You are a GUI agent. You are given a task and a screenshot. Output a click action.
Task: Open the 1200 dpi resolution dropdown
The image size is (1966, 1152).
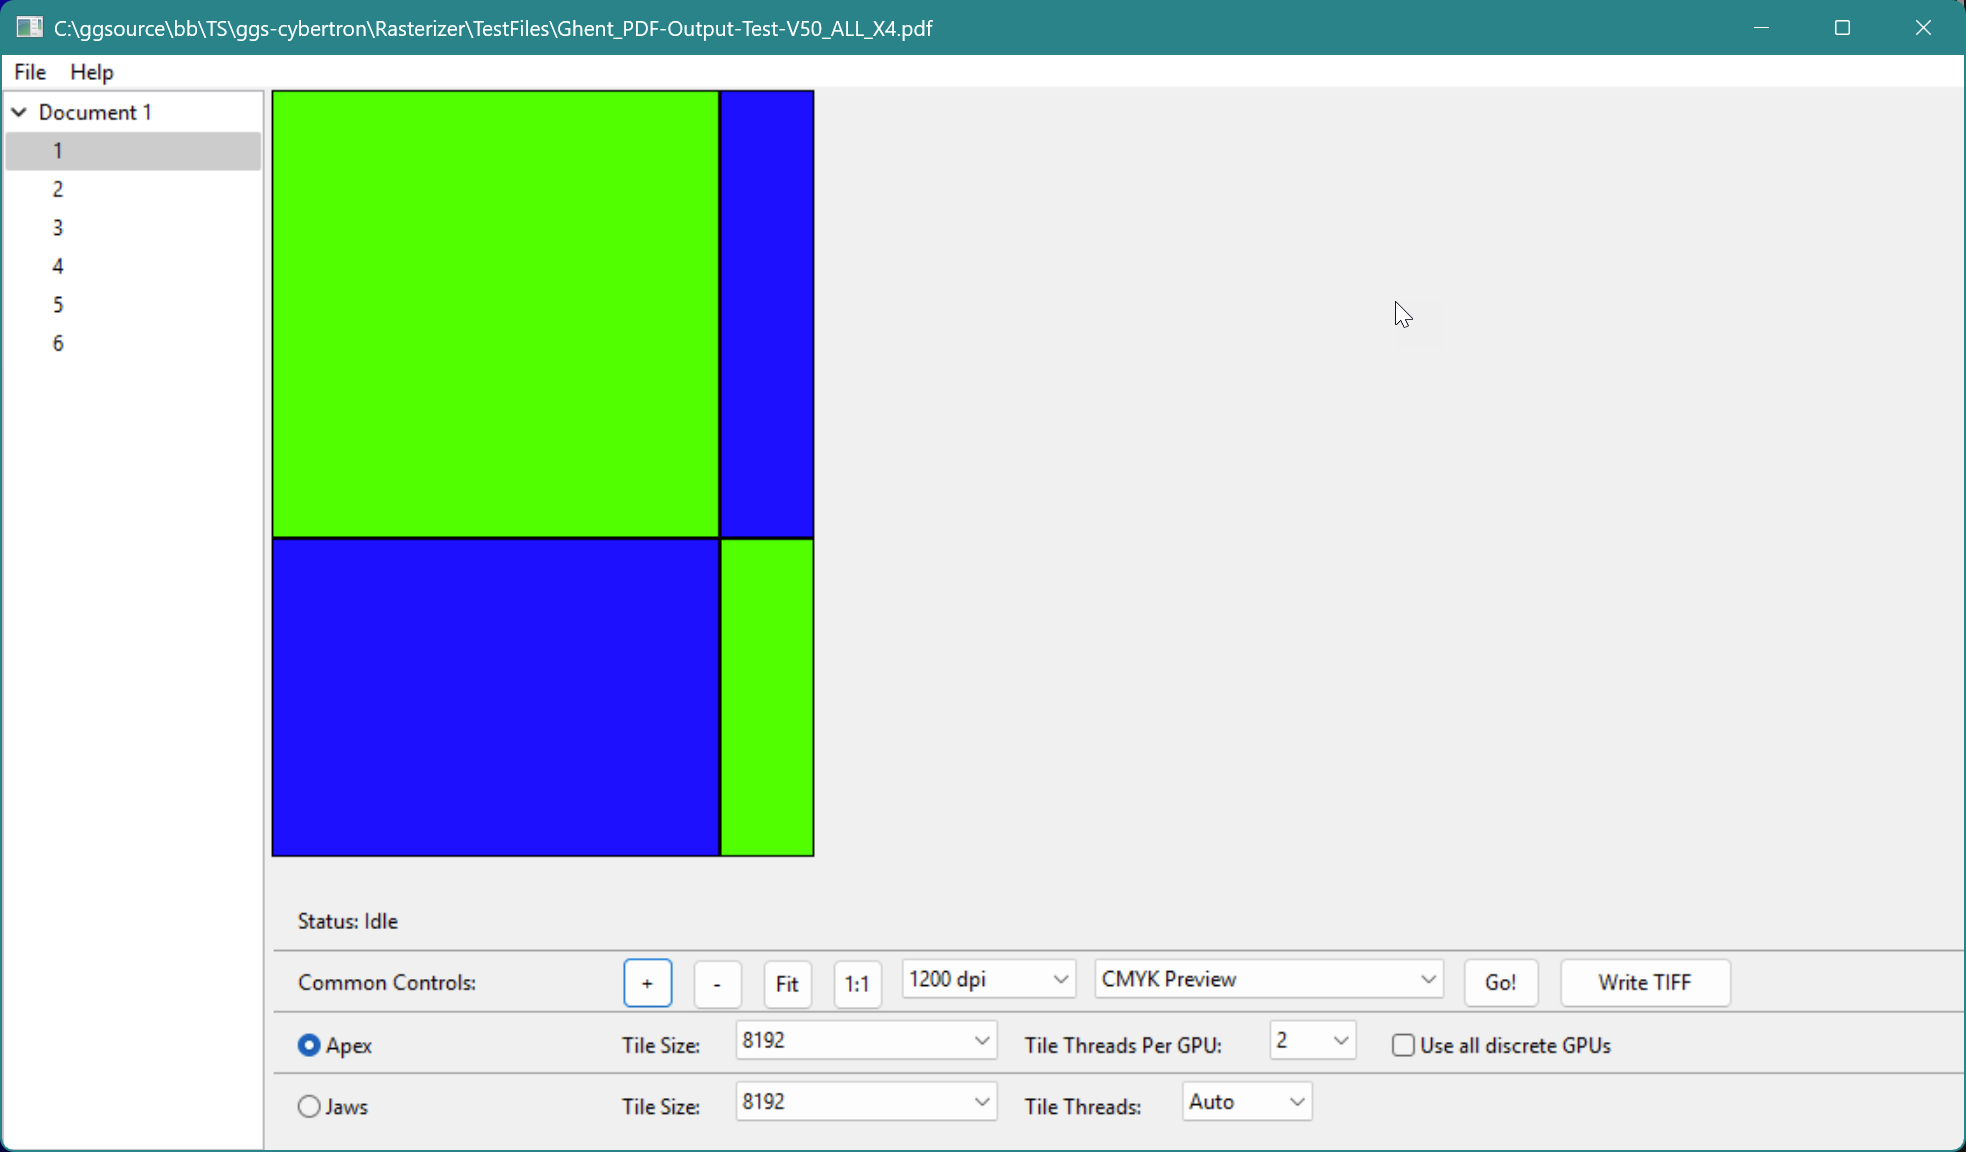[x=988, y=979]
